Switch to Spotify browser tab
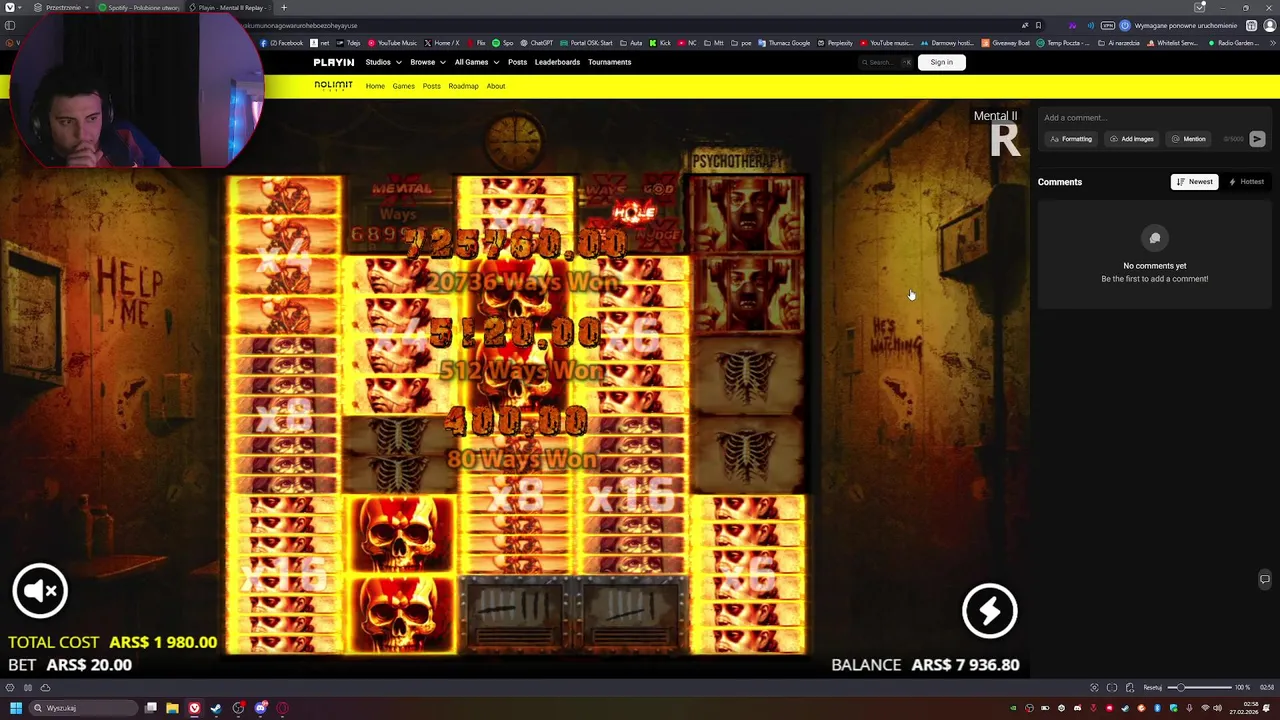 point(141,7)
